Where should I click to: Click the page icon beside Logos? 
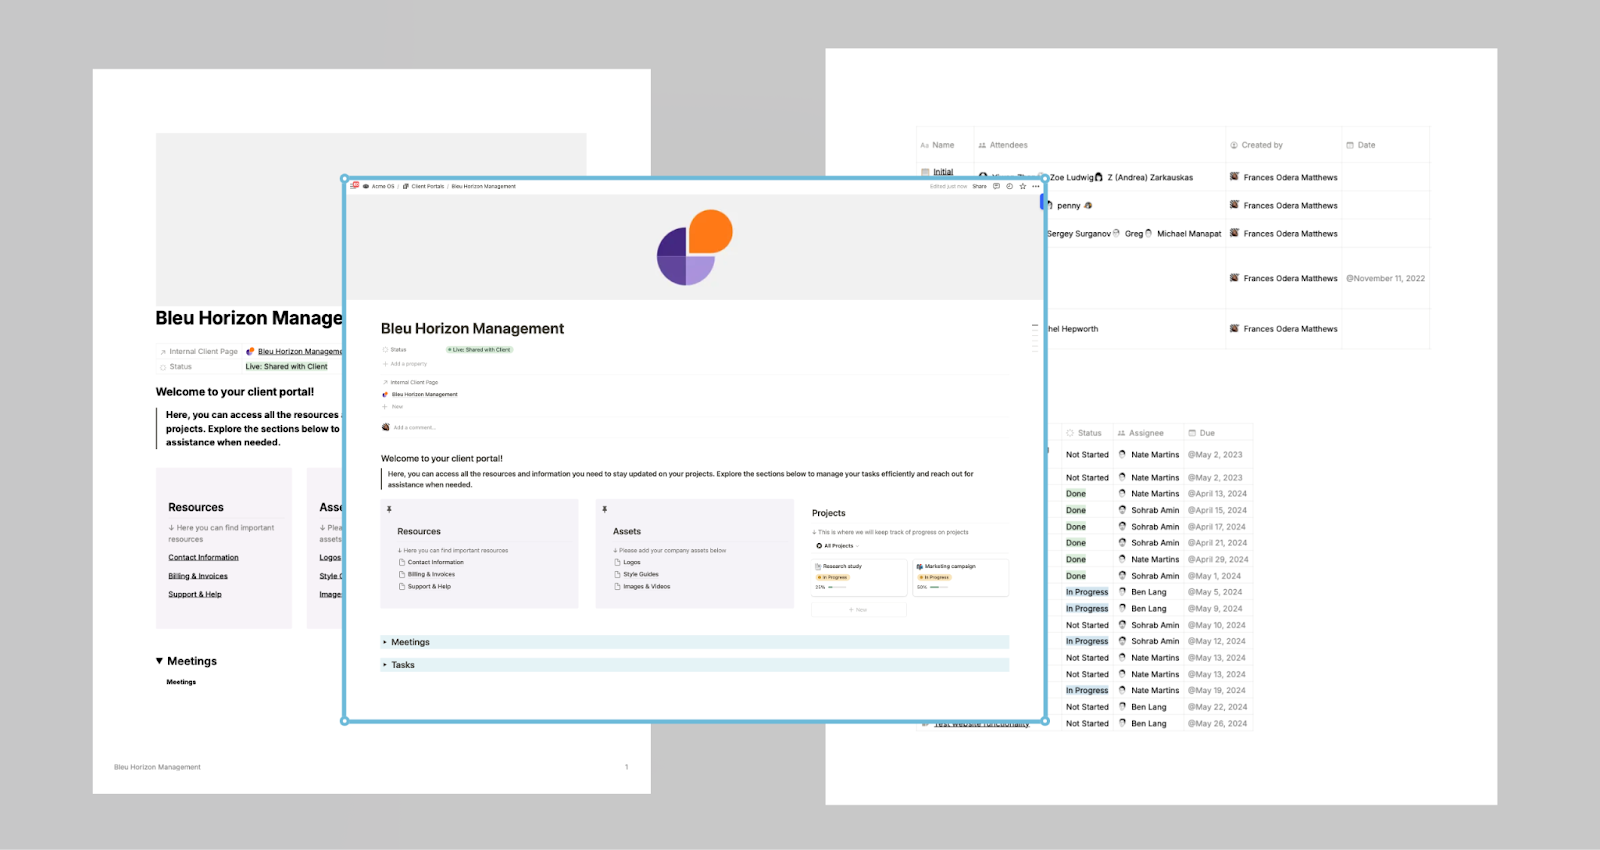point(617,562)
